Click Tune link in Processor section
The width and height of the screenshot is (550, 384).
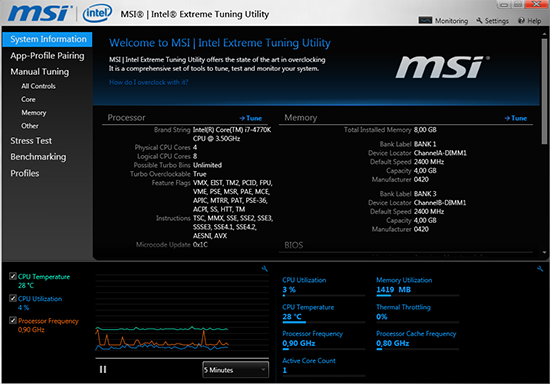click(x=251, y=118)
